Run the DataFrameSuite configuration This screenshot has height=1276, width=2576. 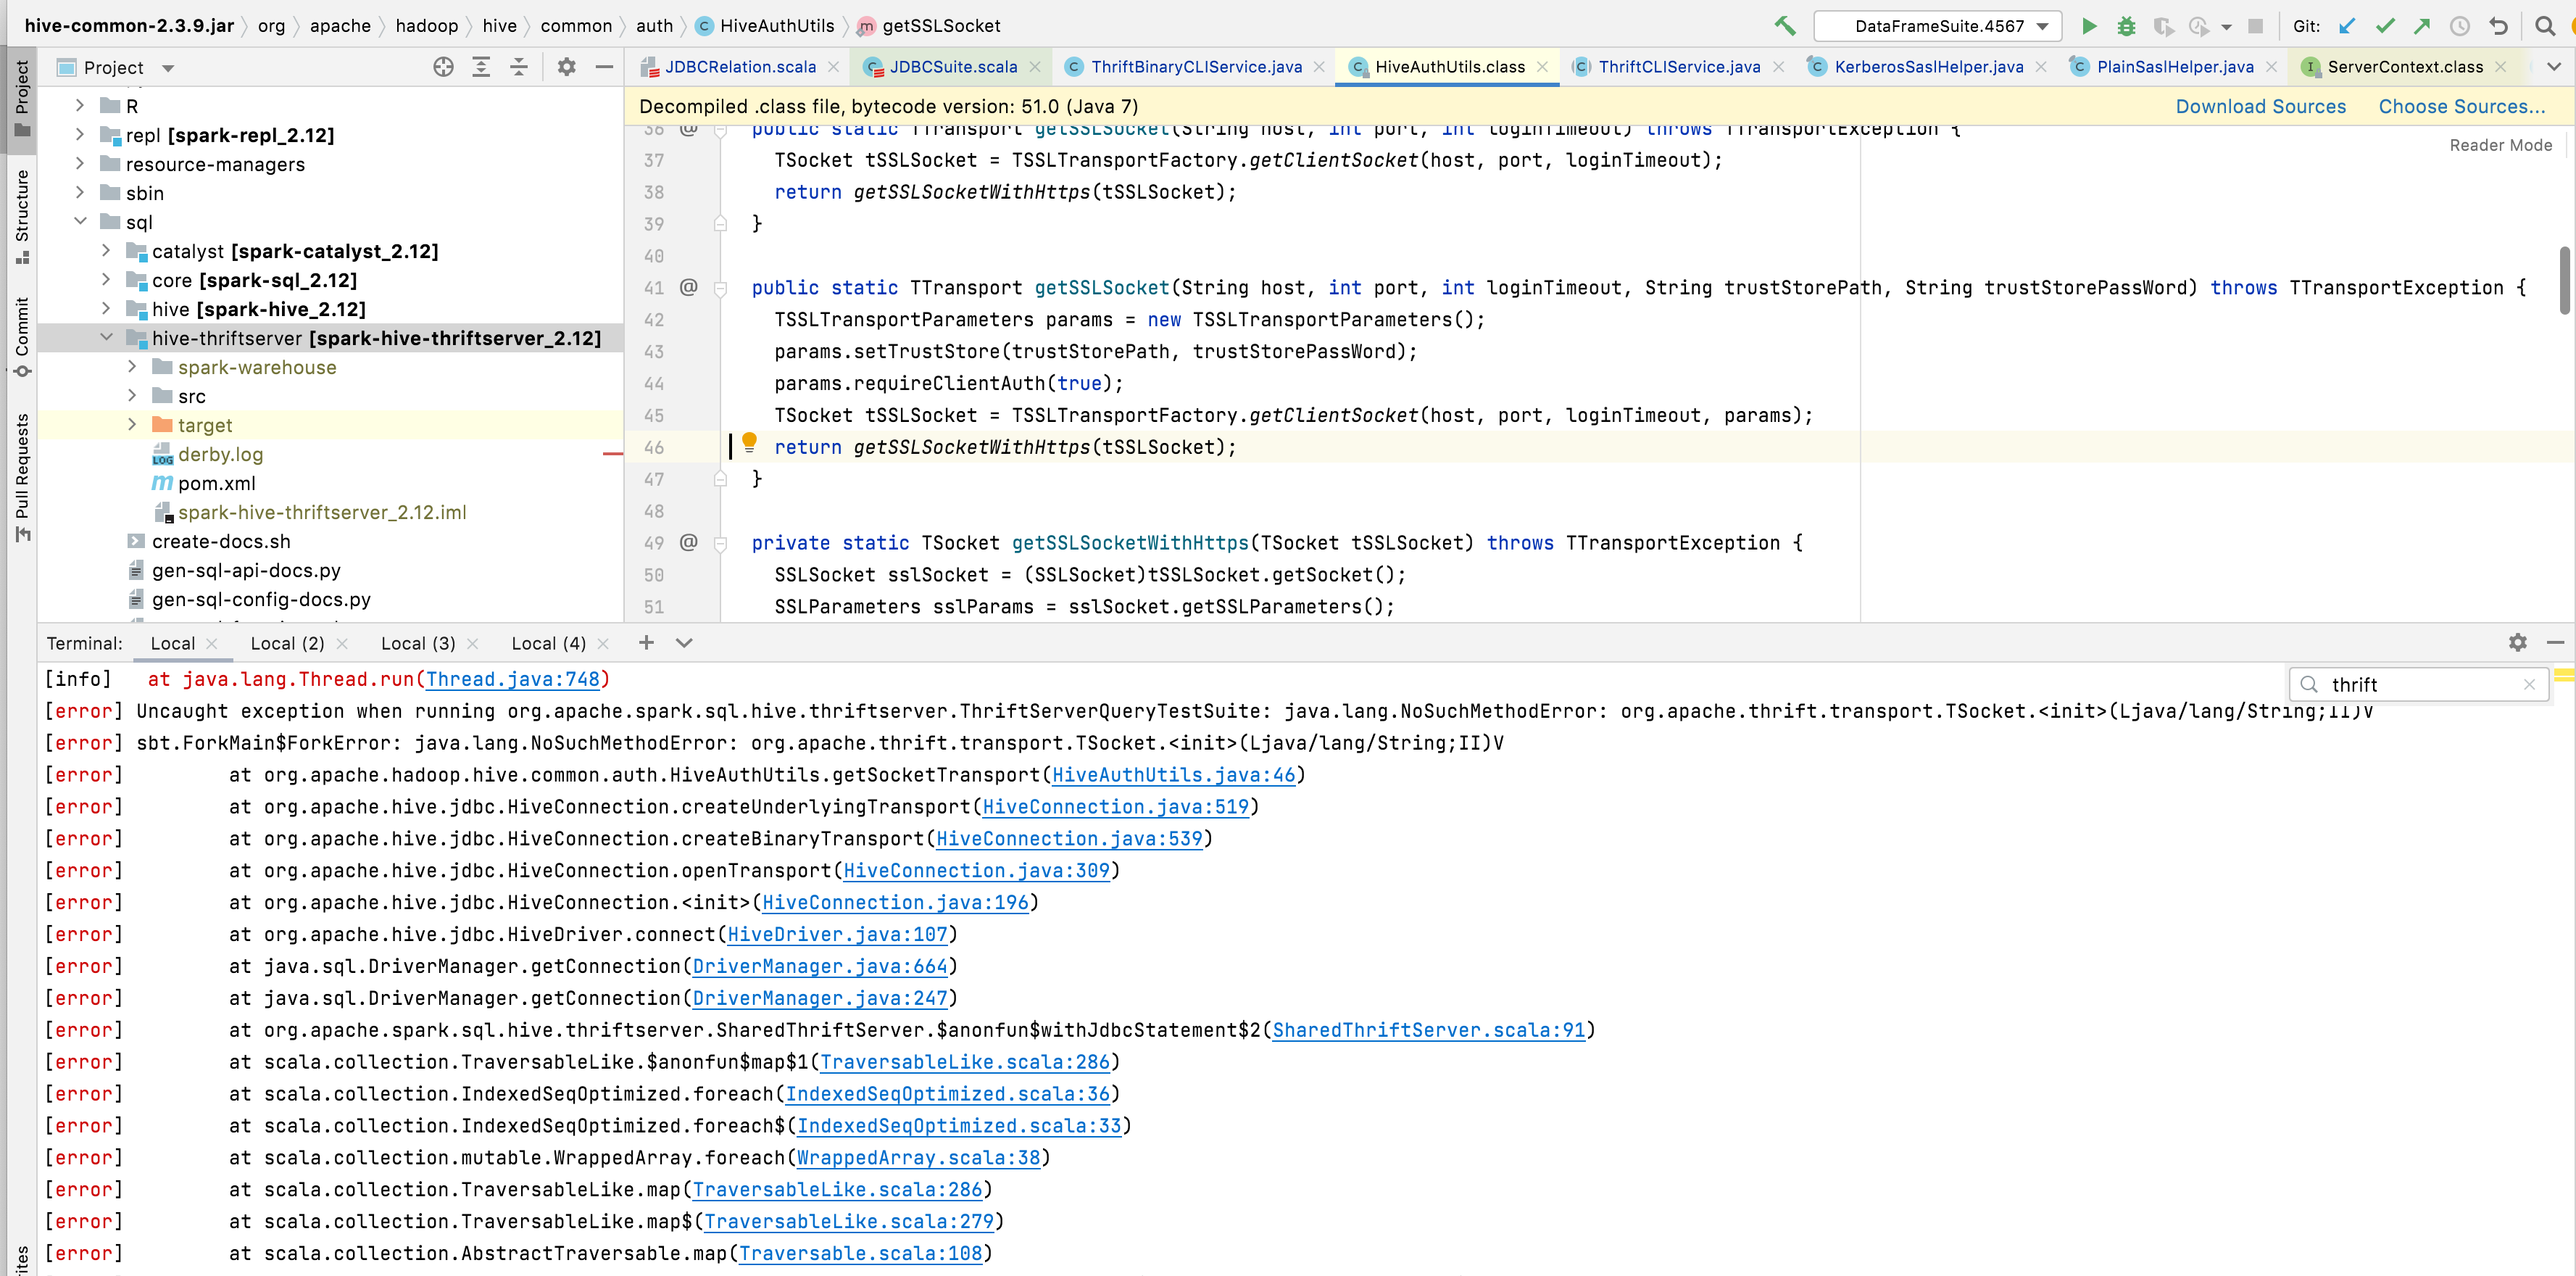(2089, 26)
